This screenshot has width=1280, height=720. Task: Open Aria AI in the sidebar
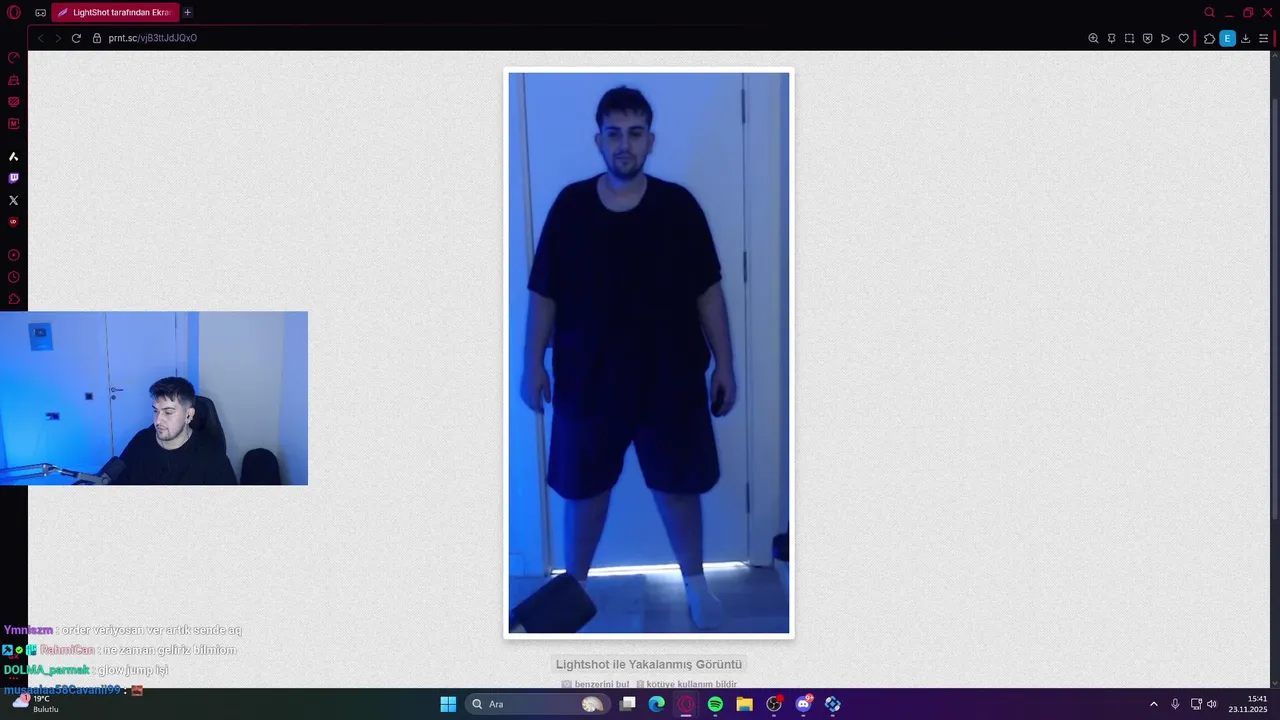pos(13,156)
